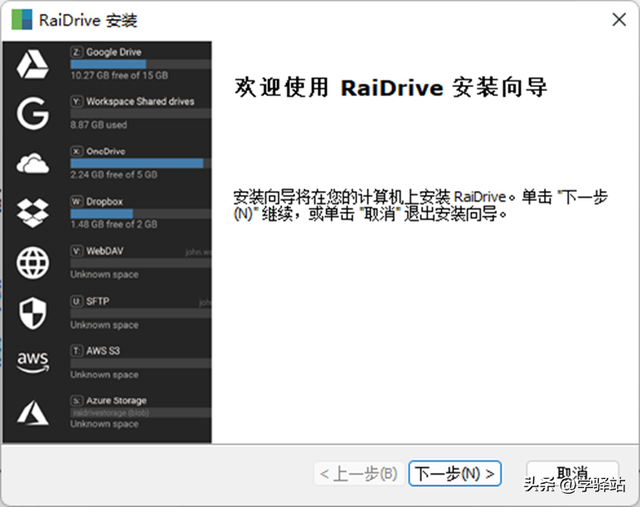Click the aws logo icon
This screenshot has width=640, height=507.
pos(33,362)
